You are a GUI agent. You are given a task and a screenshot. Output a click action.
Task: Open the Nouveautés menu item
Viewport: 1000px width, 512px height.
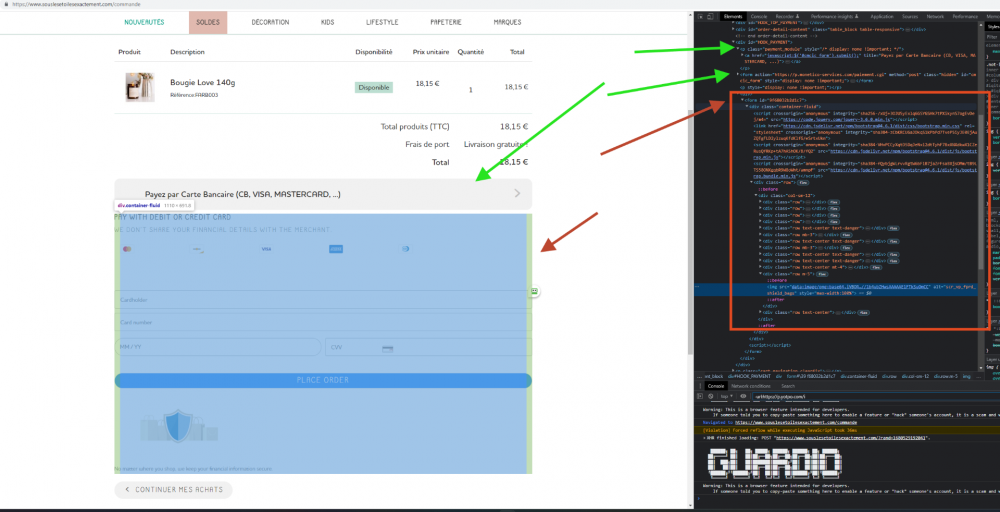coord(144,22)
